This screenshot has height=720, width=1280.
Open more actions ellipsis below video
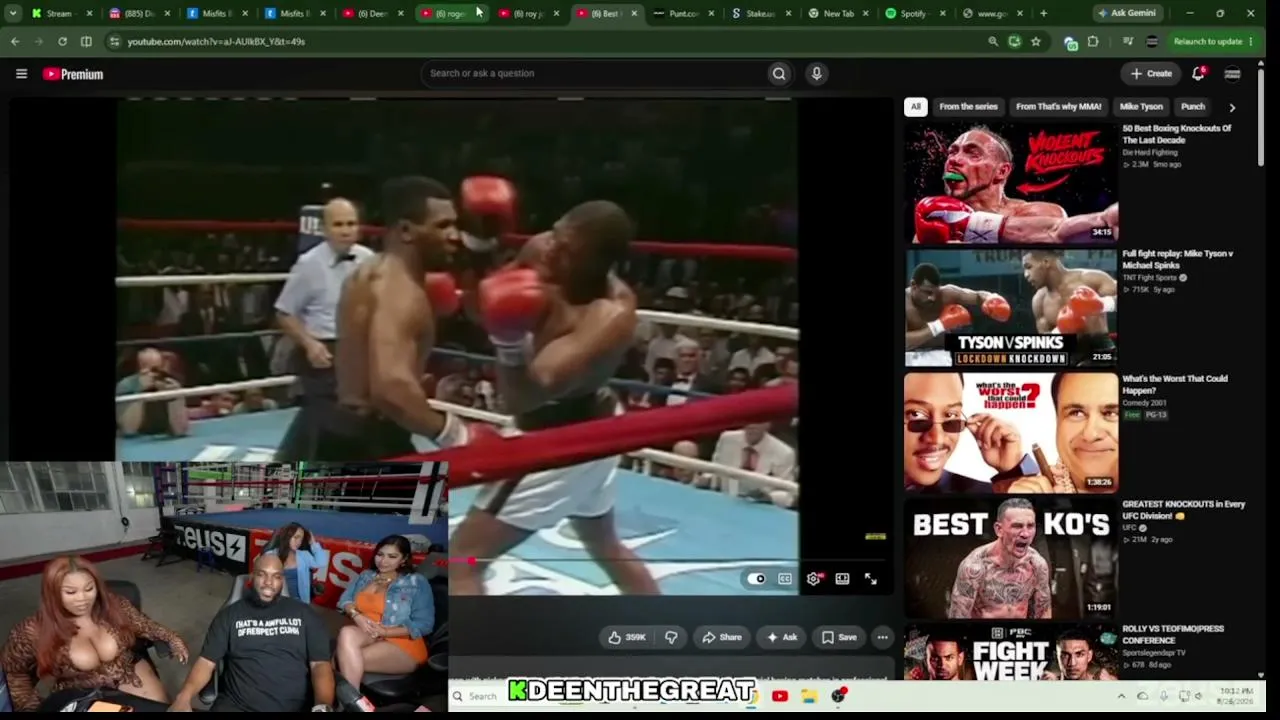click(x=882, y=637)
